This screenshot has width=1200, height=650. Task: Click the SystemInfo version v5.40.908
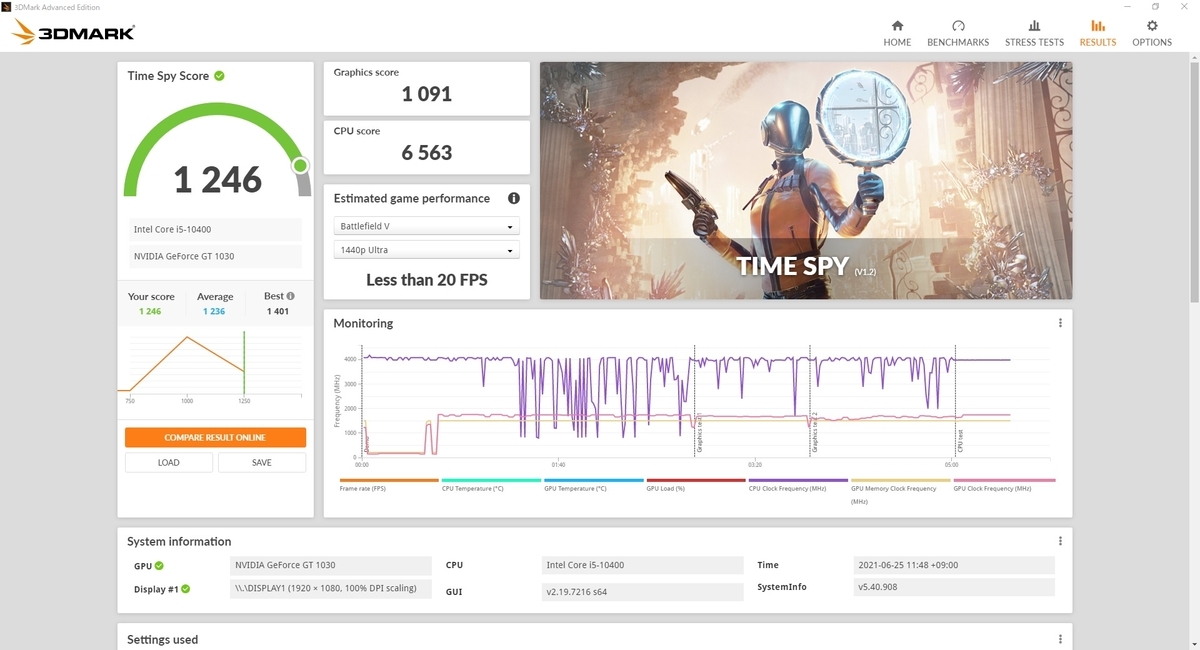954,587
